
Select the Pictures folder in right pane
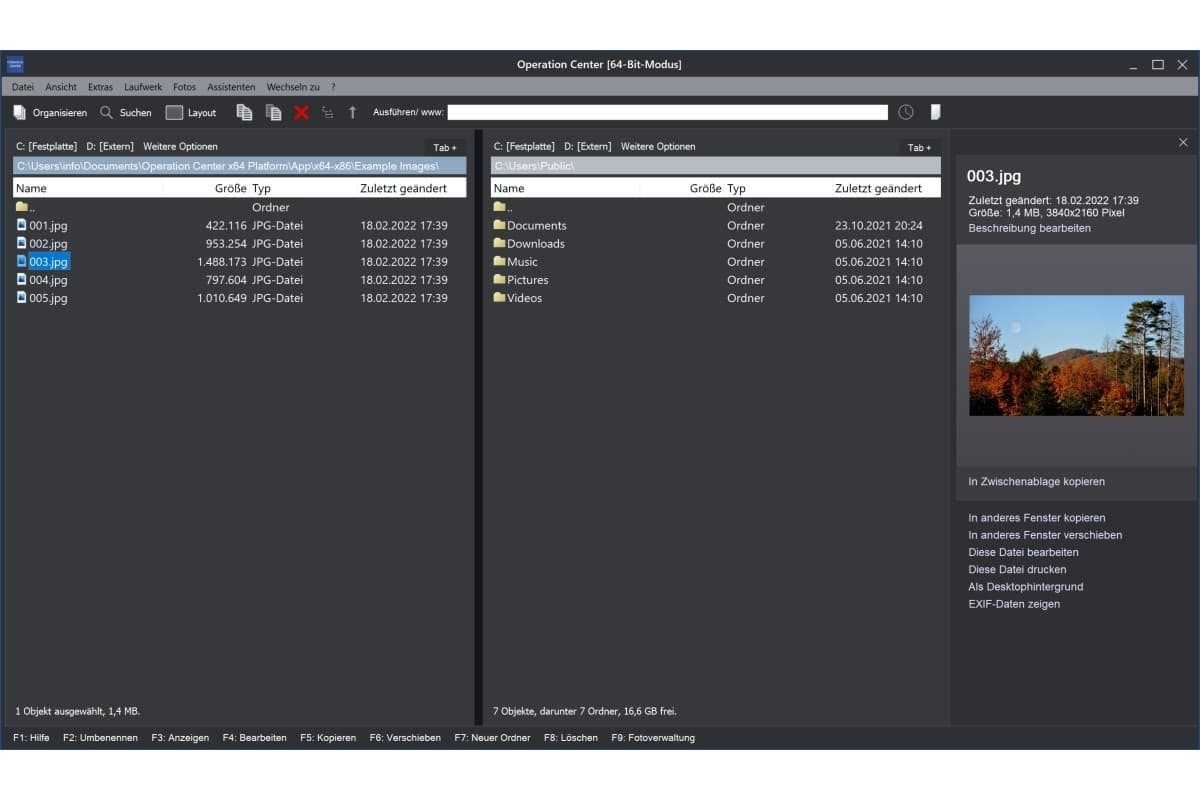pyautogui.click(x=527, y=280)
